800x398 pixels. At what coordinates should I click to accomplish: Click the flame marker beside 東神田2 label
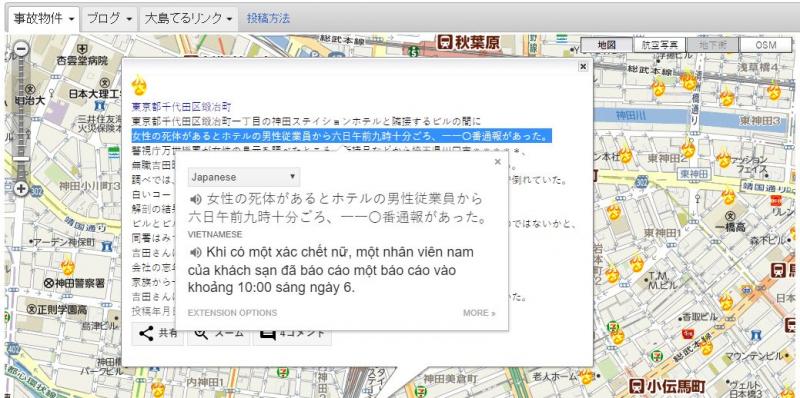coord(688,149)
